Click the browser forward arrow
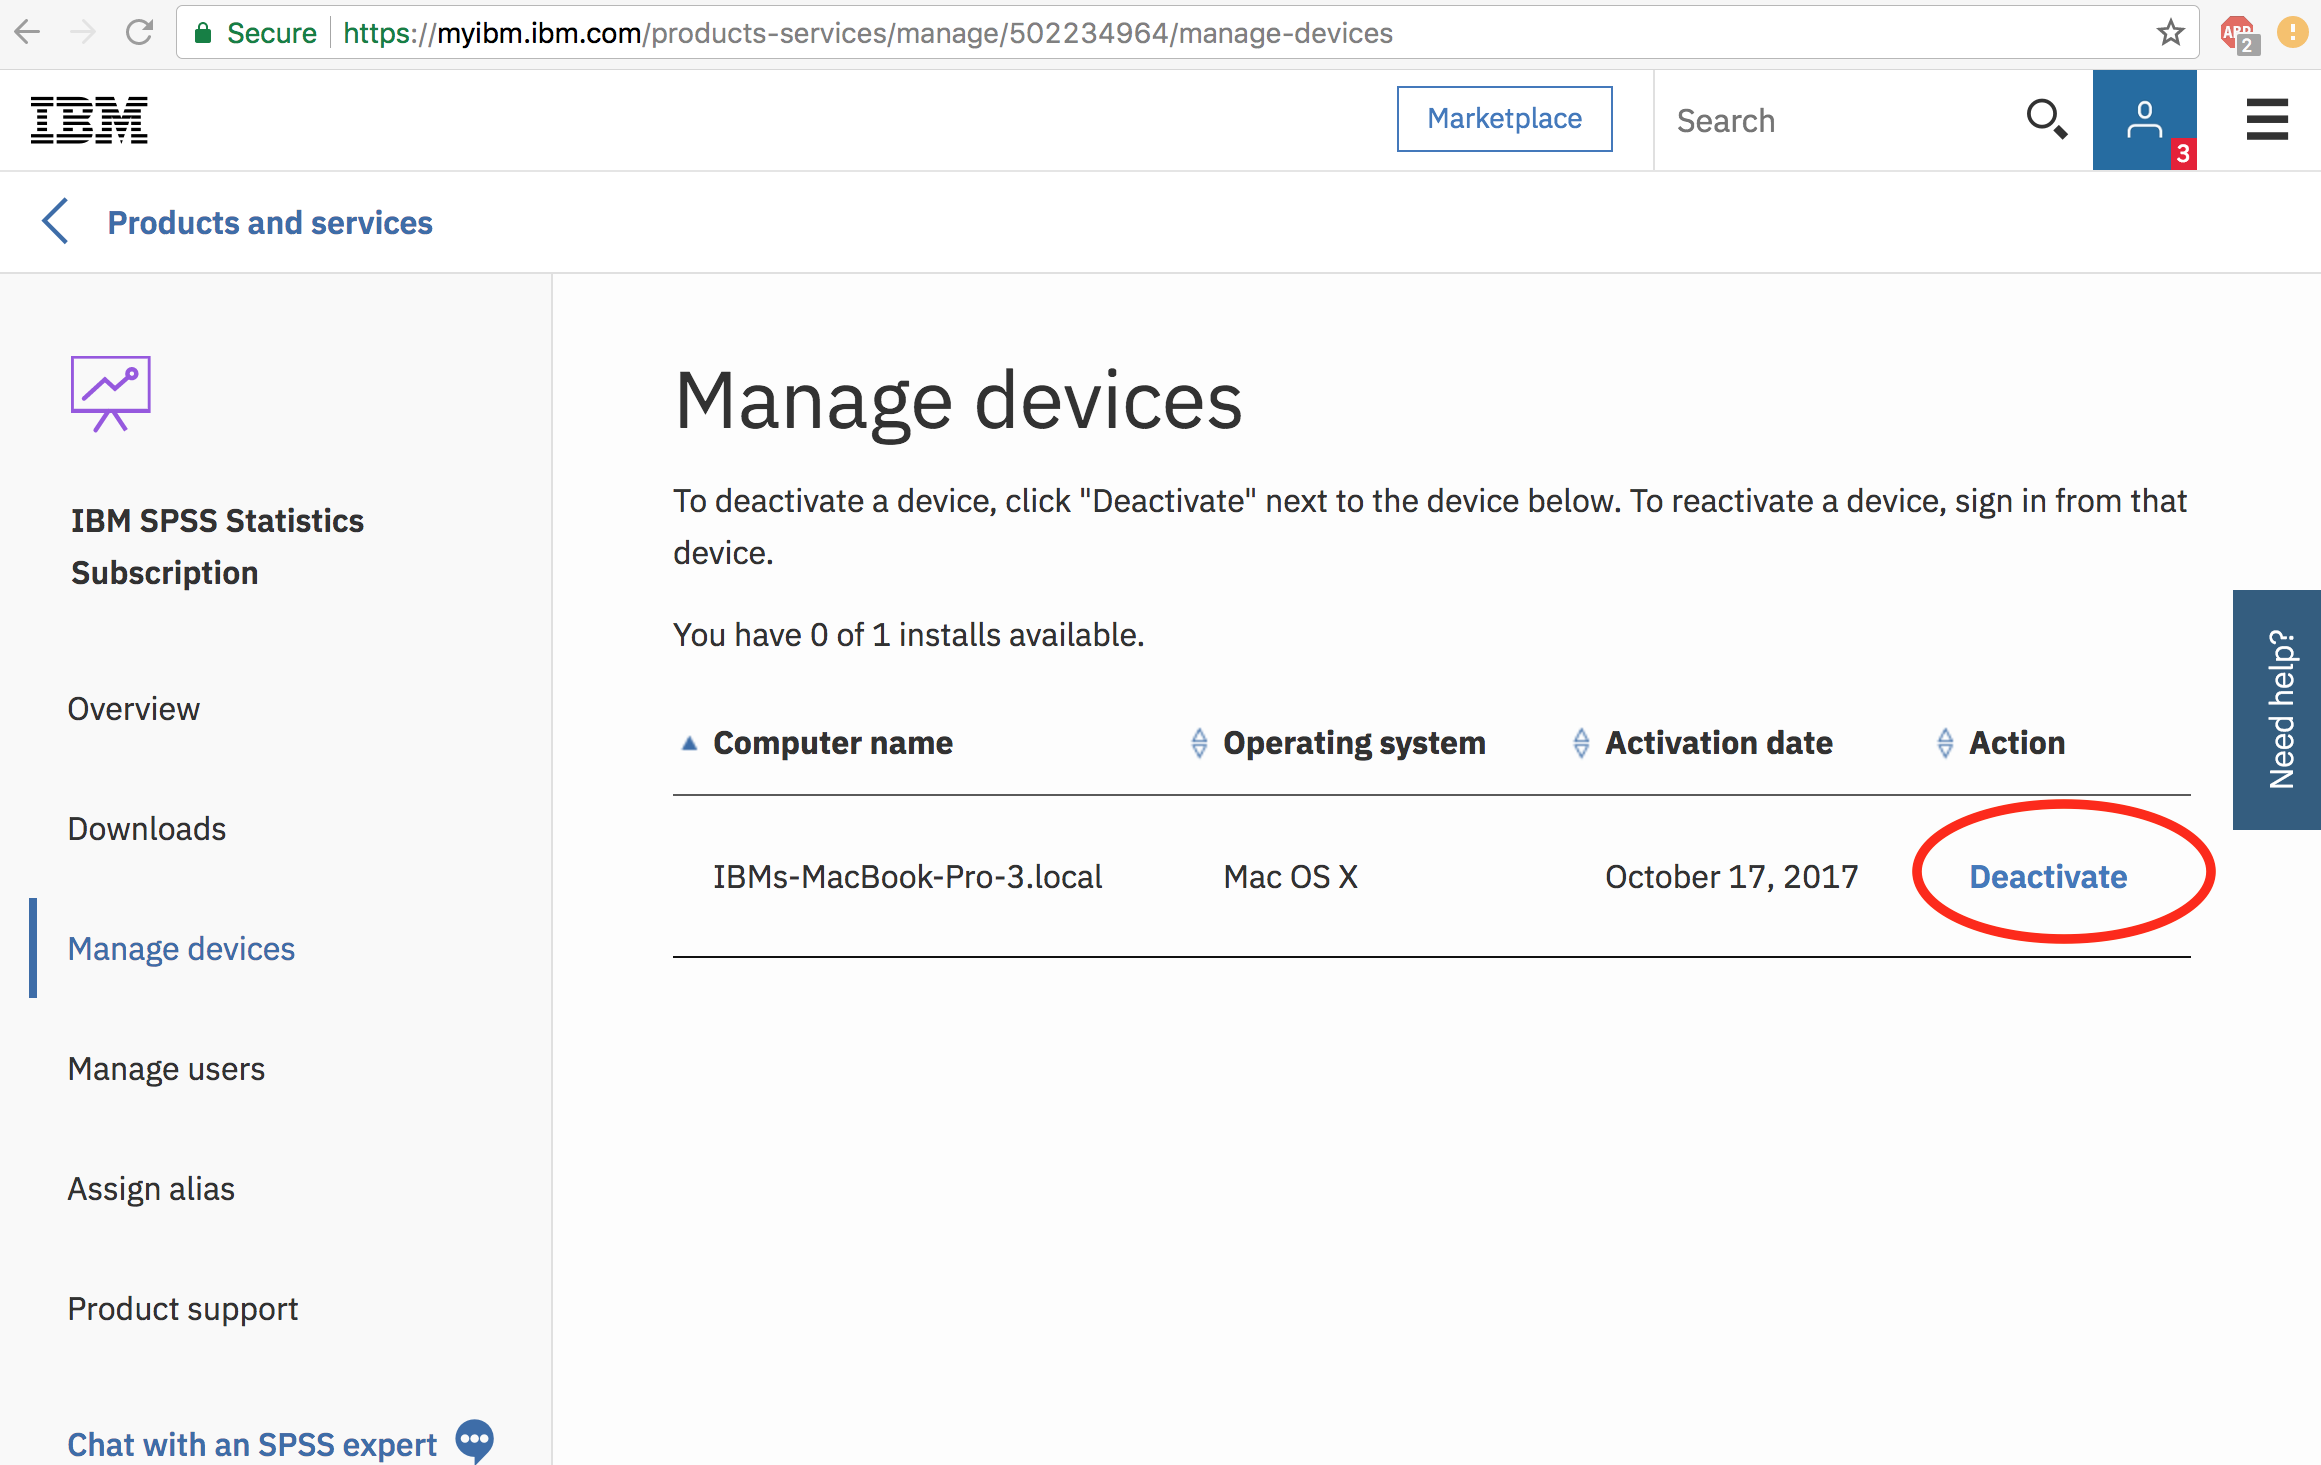 (x=83, y=33)
